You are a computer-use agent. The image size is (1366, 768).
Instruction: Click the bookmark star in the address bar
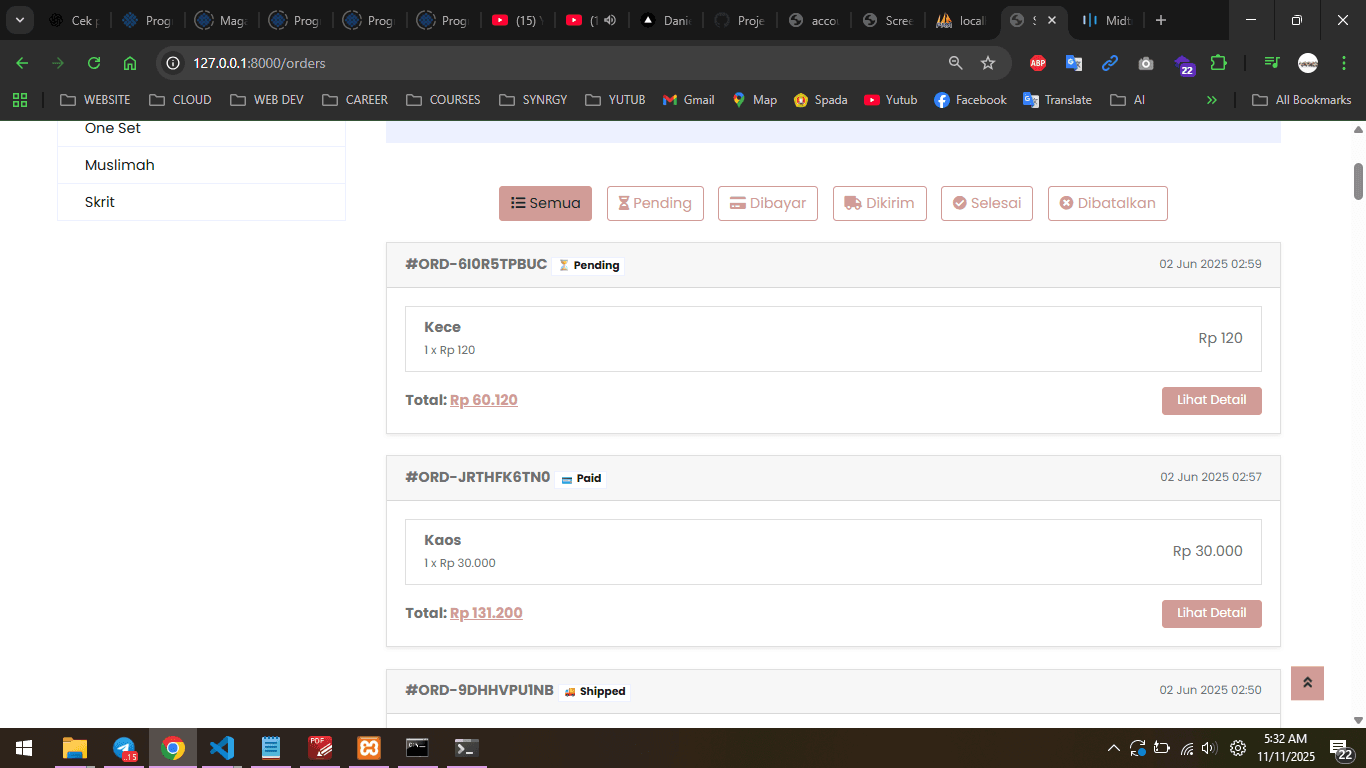click(x=988, y=62)
